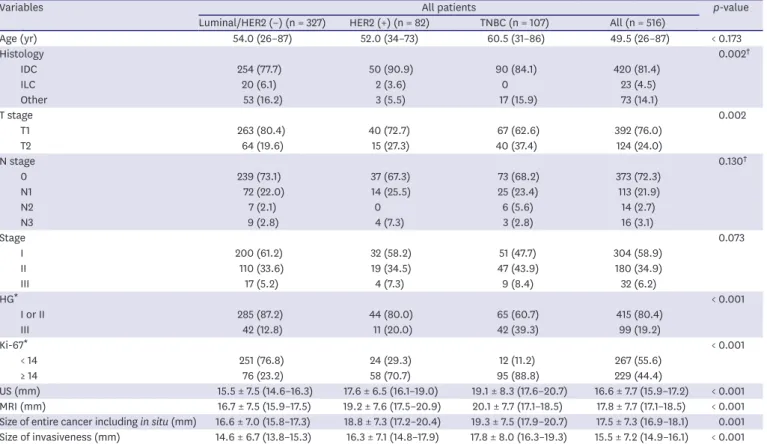Click the 'T2' row label

point(25,146)
